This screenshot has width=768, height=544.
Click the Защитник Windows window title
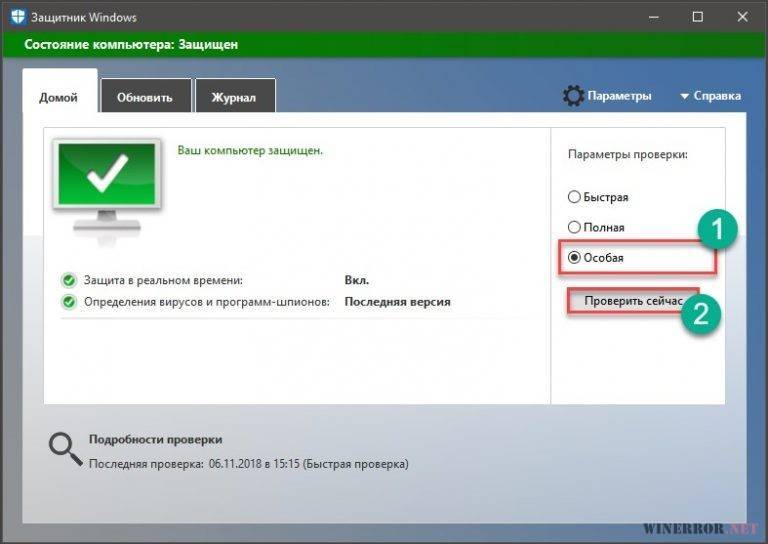point(84,18)
